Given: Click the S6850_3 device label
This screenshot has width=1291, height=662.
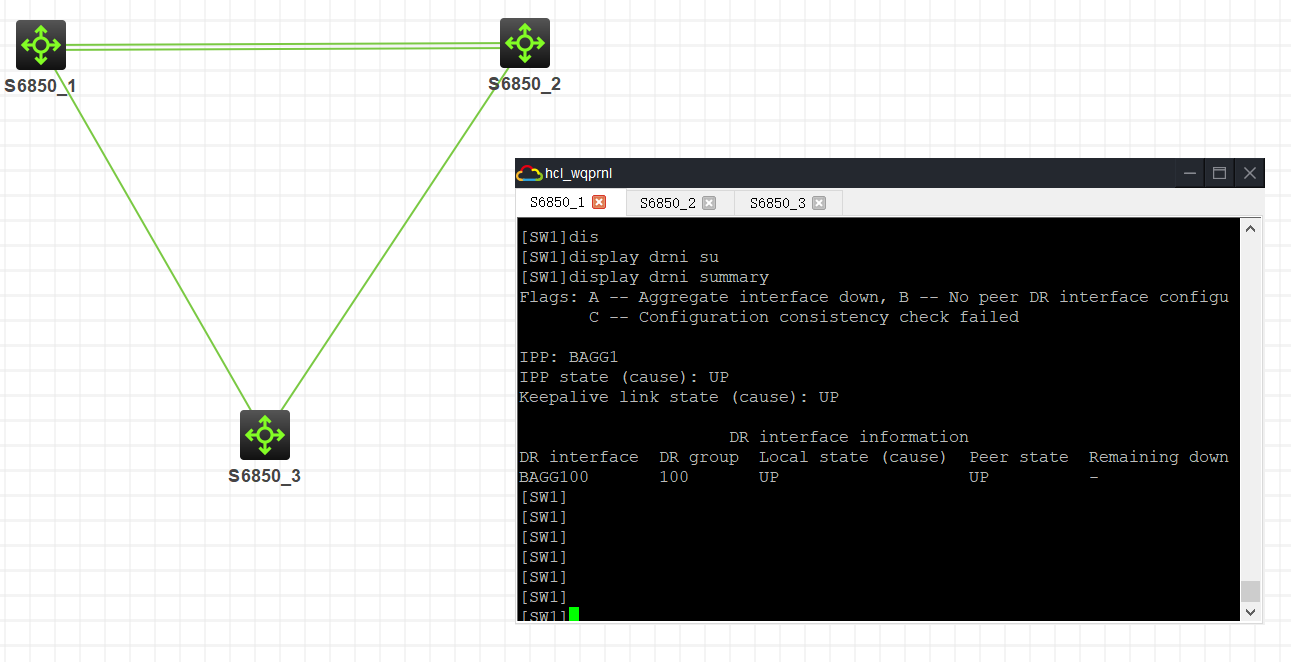Looking at the screenshot, I should tap(264, 476).
